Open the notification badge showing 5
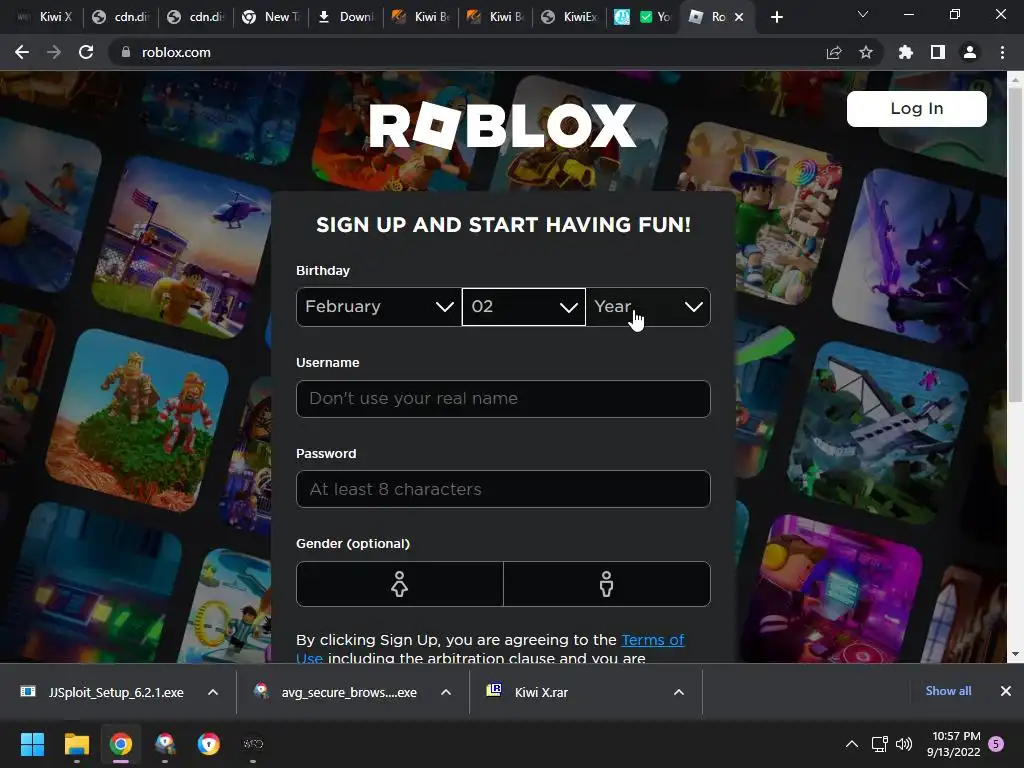1024x768 pixels. 996,744
